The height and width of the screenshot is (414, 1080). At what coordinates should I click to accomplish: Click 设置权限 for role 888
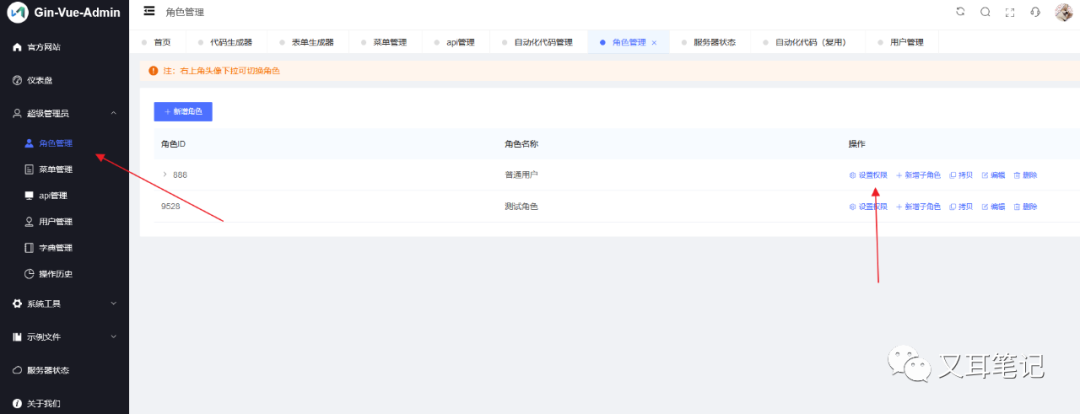(868, 175)
